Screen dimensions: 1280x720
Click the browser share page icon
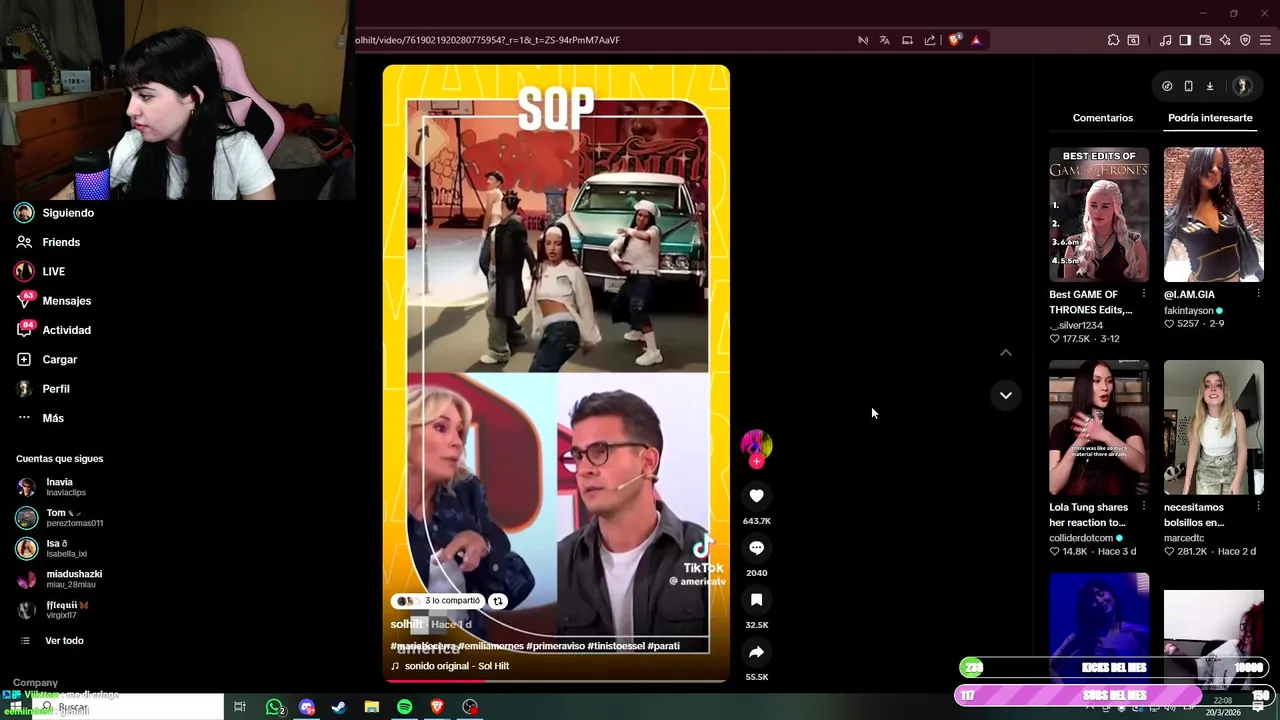pos(930,40)
